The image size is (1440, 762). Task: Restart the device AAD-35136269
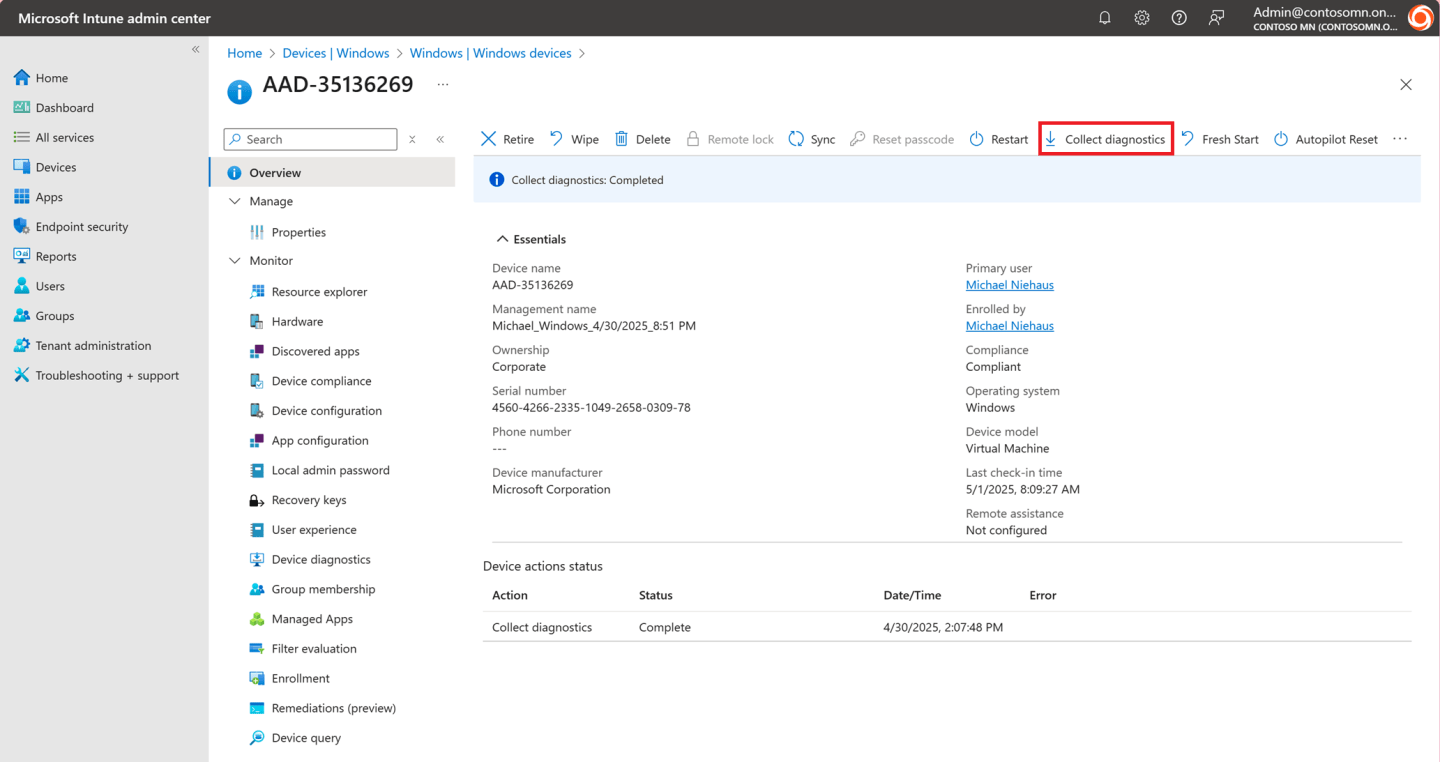(x=997, y=139)
